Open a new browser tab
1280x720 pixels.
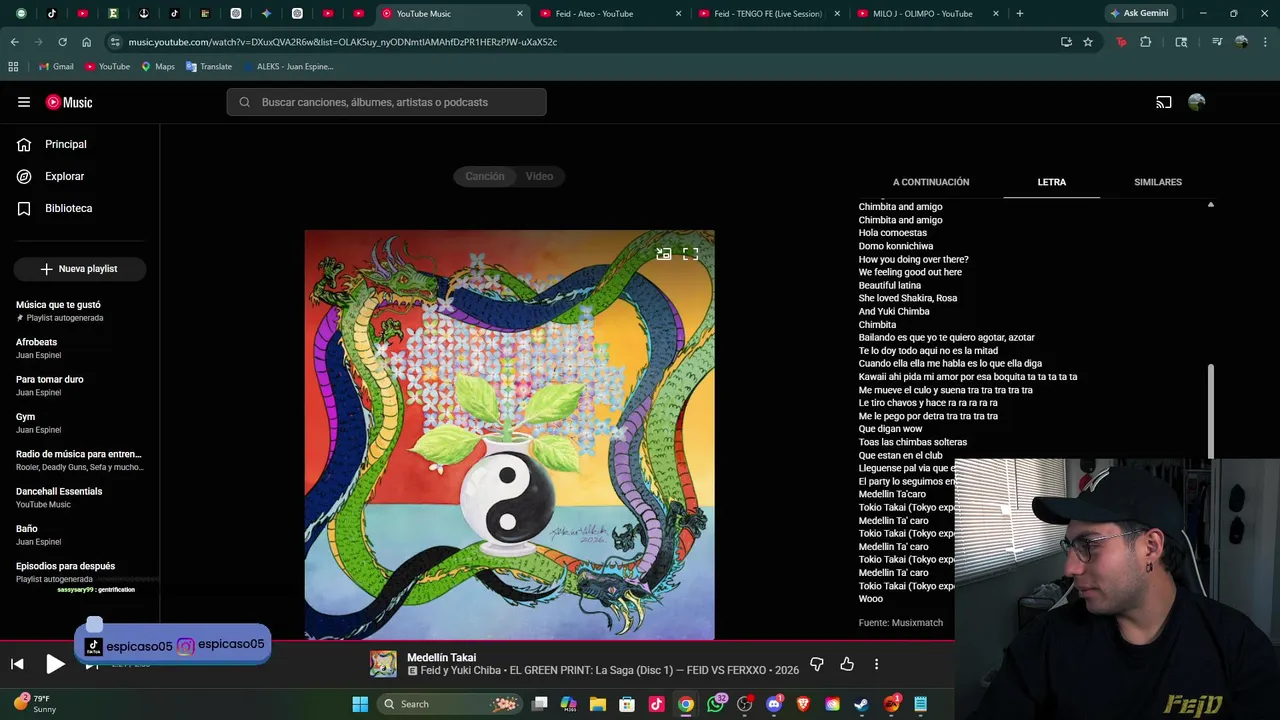pyautogui.click(x=1019, y=14)
